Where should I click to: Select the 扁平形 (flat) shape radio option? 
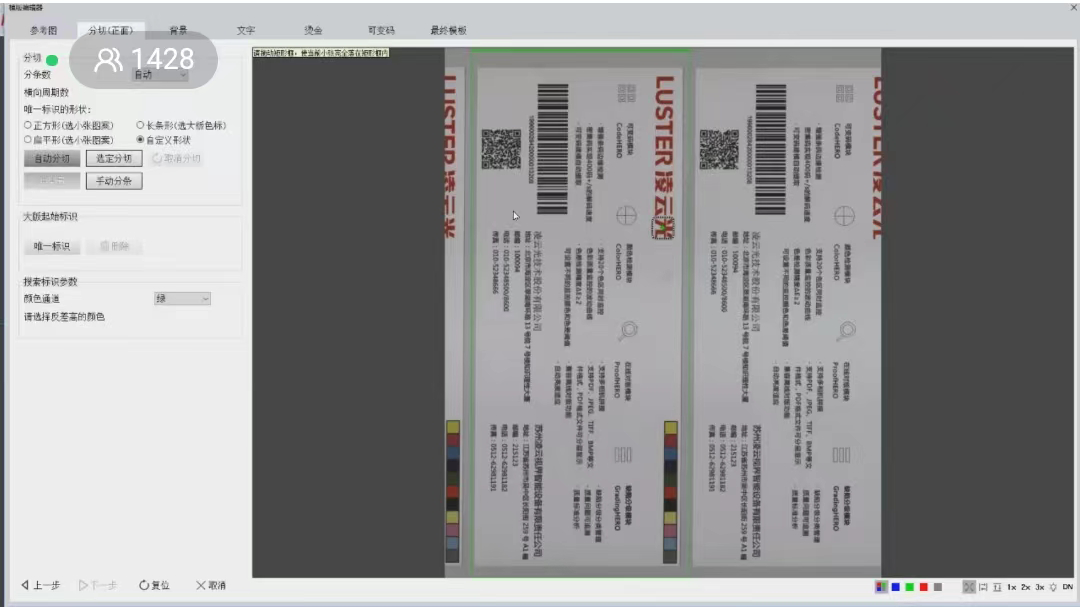tap(28, 140)
